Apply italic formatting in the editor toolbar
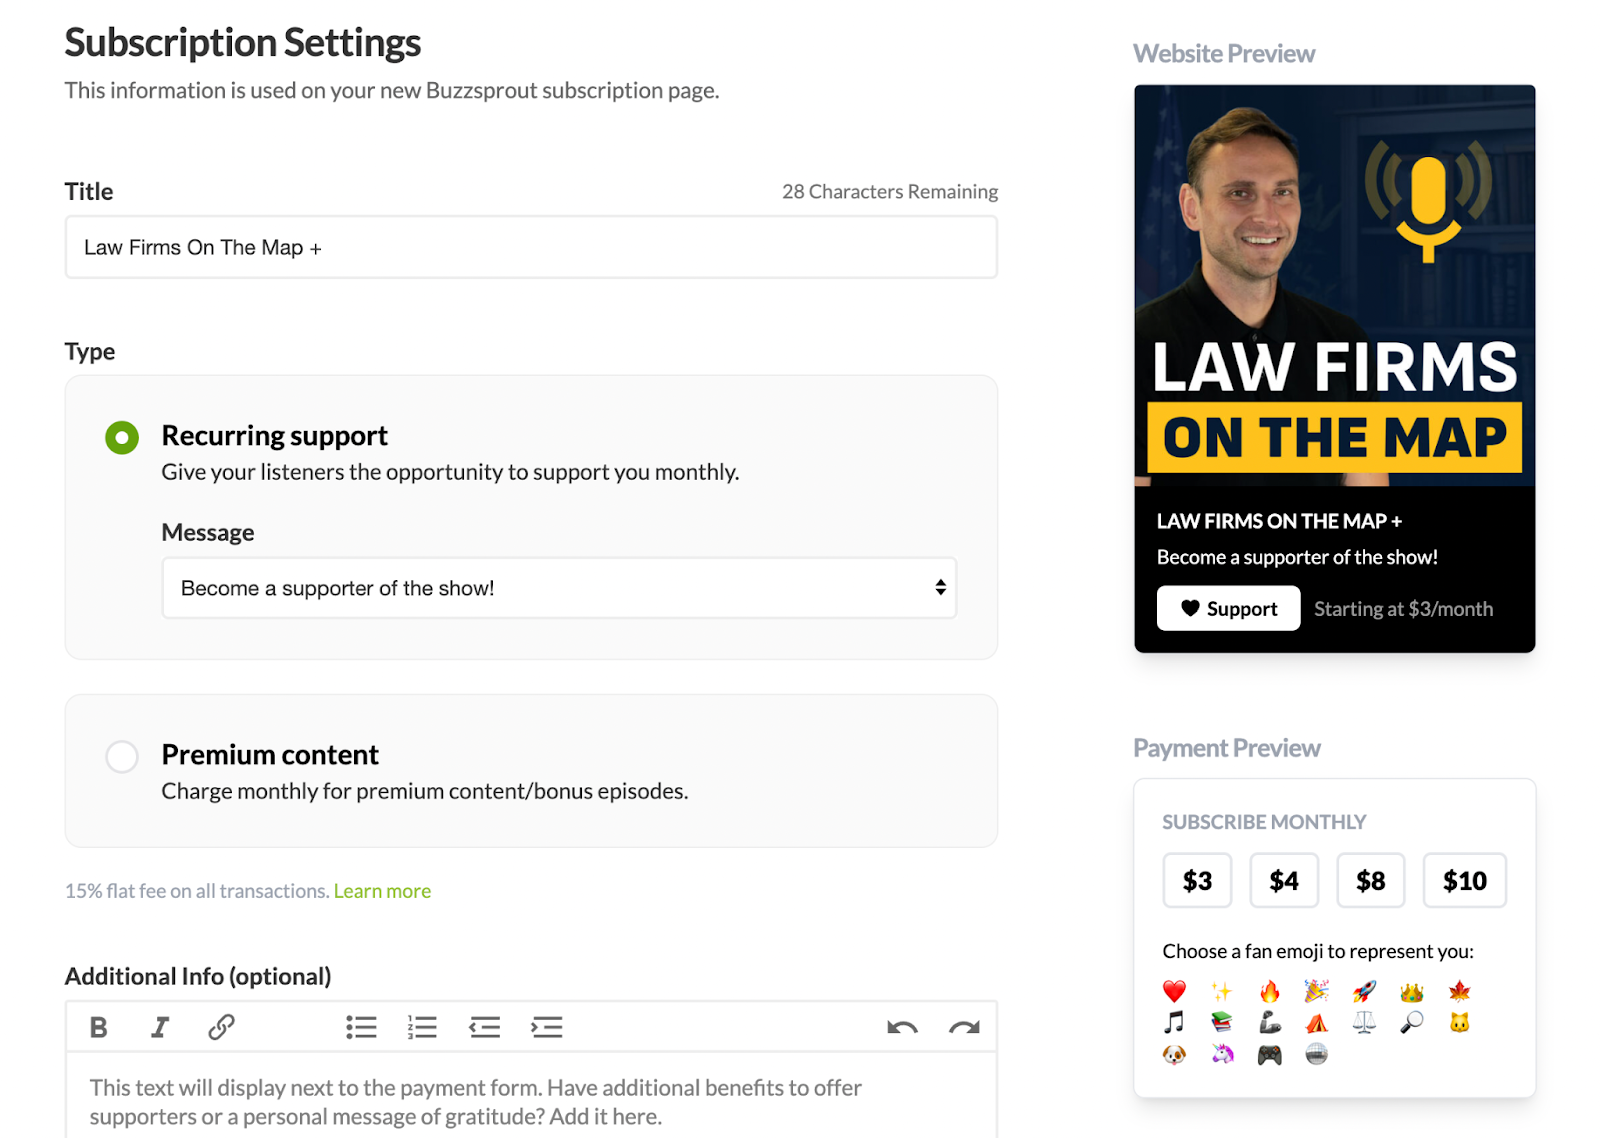The image size is (1600, 1138). 160,1027
